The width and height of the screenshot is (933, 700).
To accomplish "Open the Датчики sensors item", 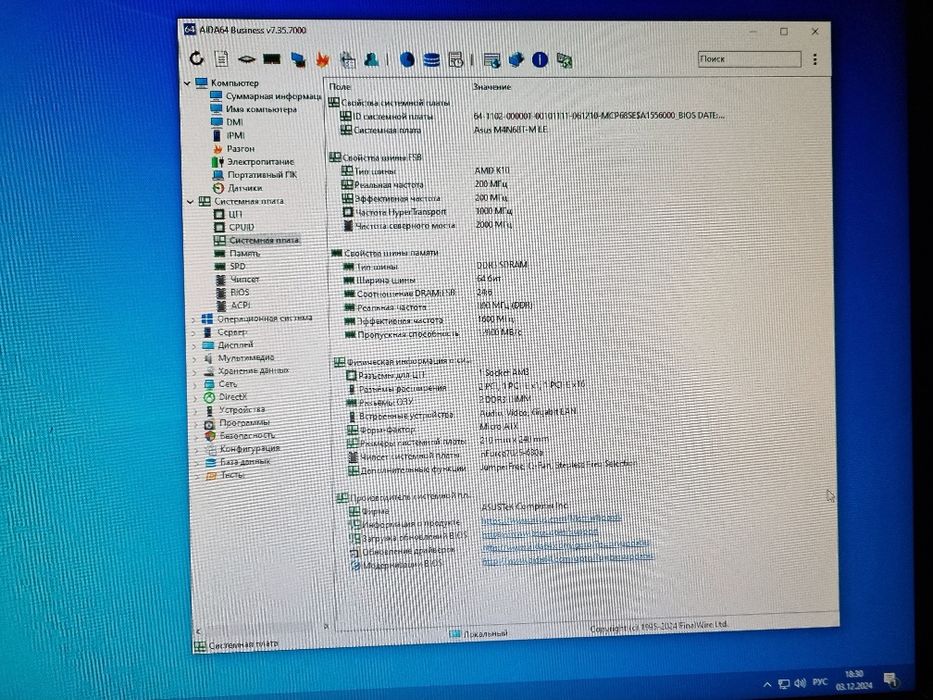I will tap(245, 188).
